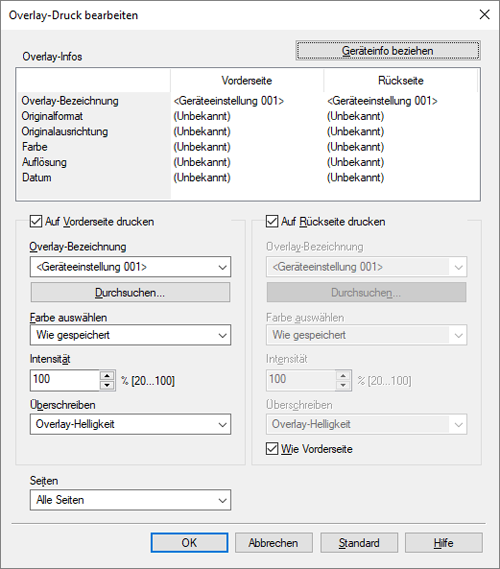Click back side Intensität up arrow
The height and width of the screenshot is (569, 500).
(343, 375)
